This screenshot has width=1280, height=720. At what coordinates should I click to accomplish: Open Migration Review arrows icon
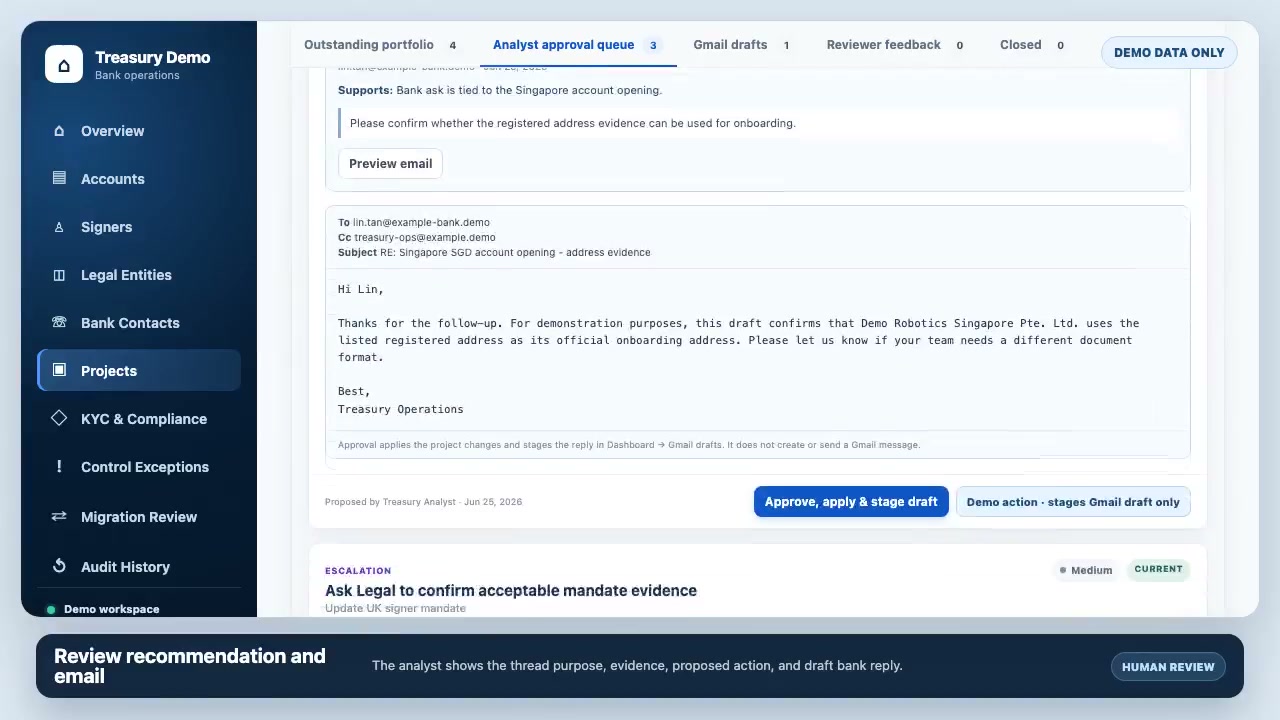[59, 516]
